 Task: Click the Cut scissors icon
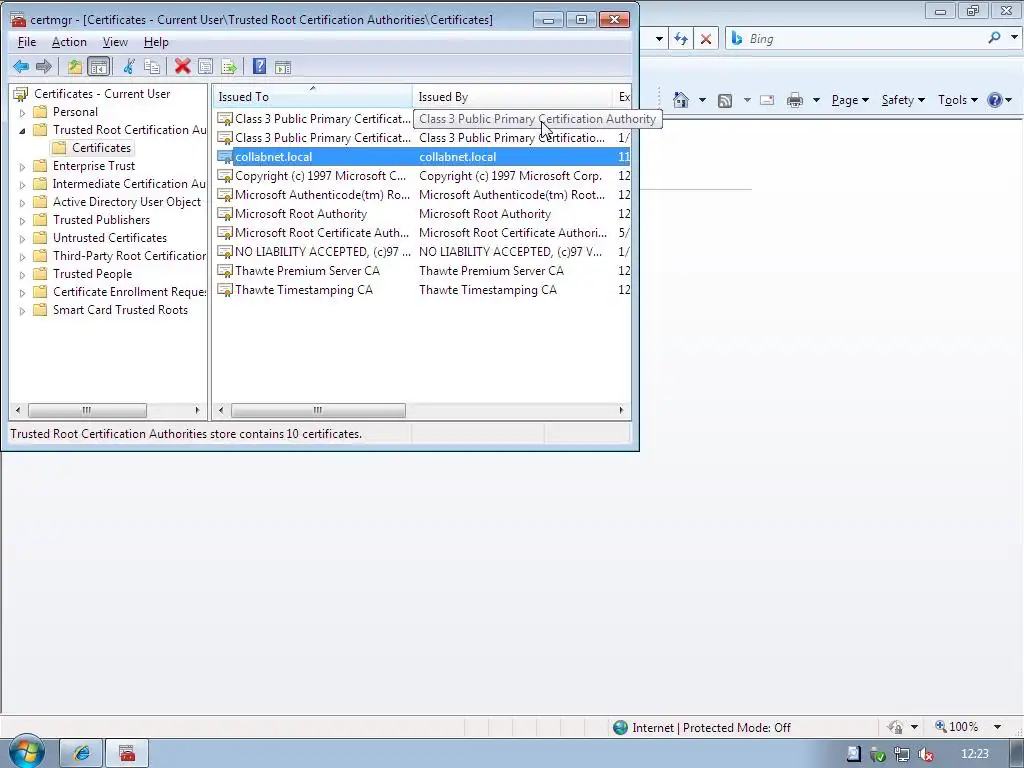click(129, 67)
